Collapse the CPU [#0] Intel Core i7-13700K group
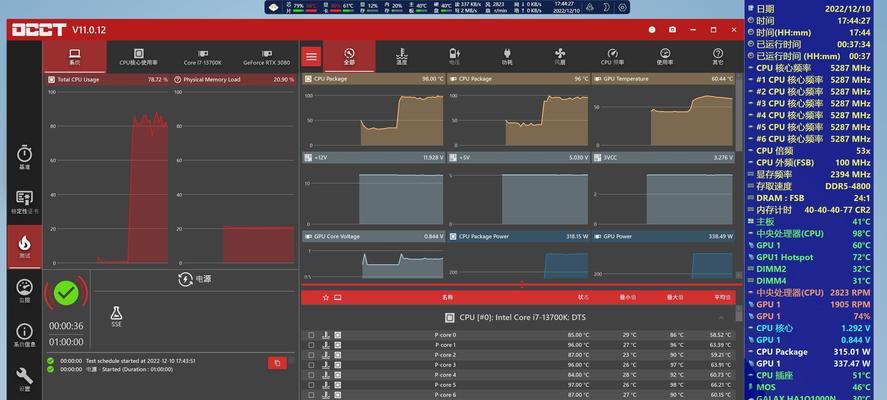Image resolution: width=887 pixels, height=400 pixels. click(x=721, y=317)
